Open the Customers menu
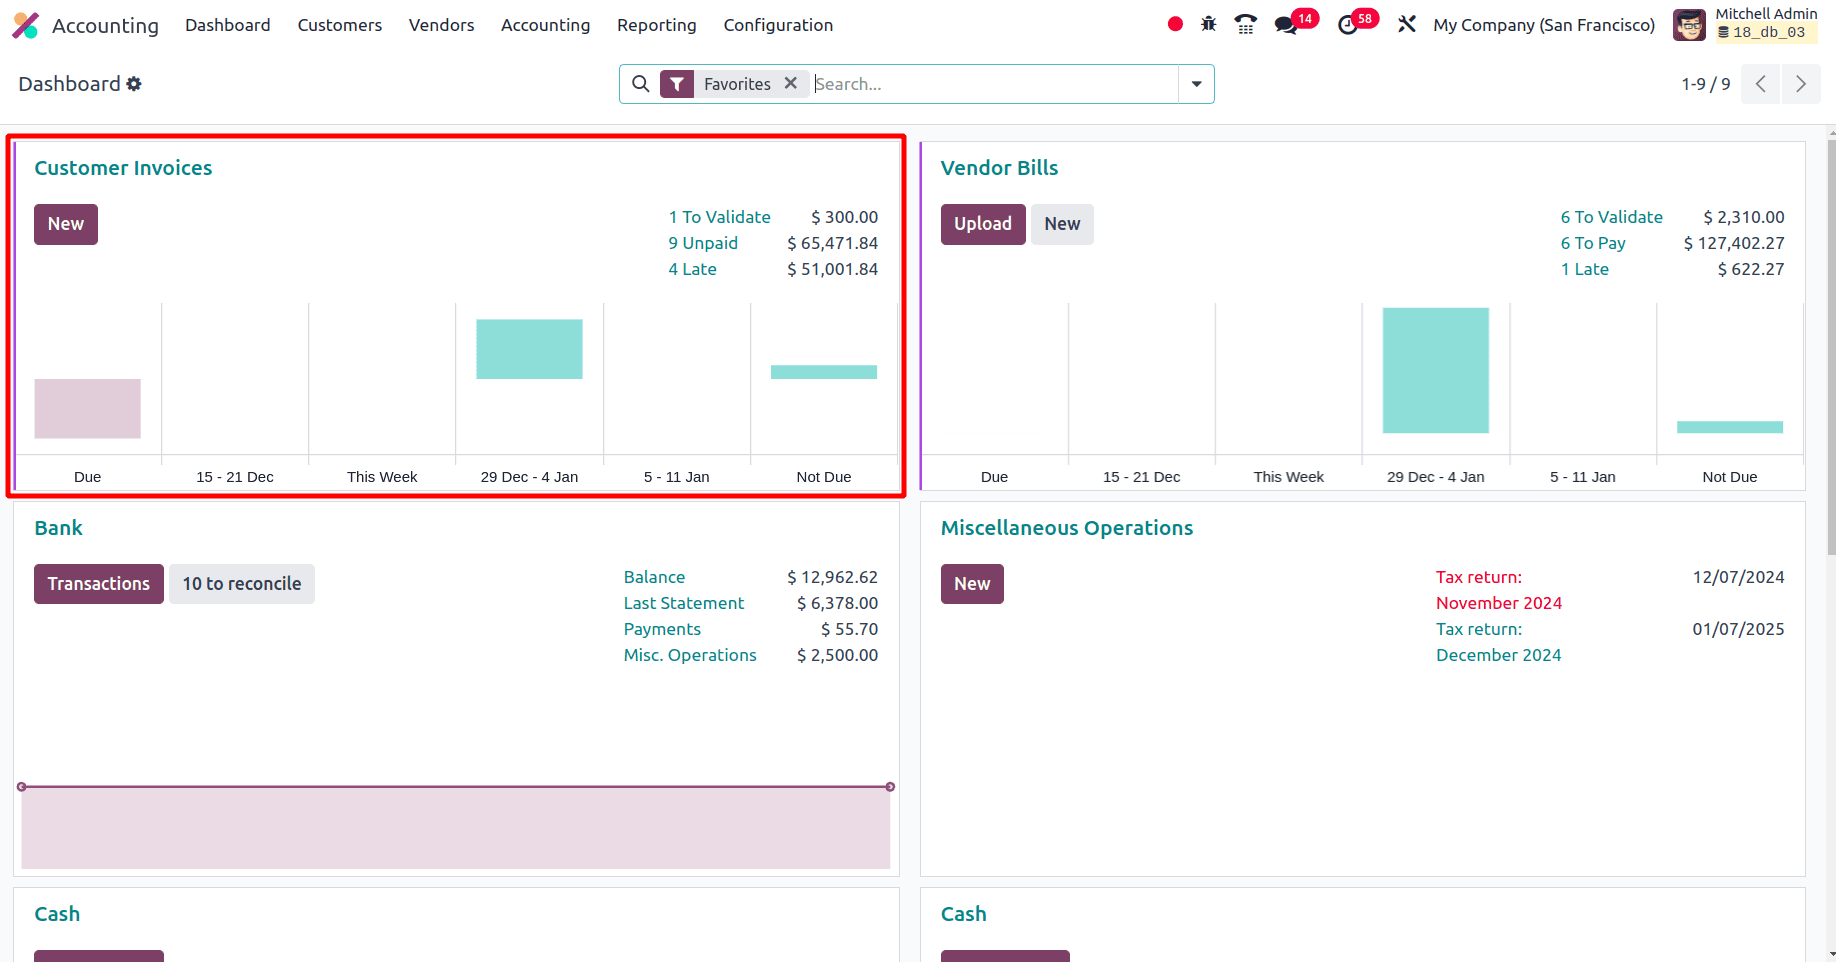 click(x=340, y=25)
